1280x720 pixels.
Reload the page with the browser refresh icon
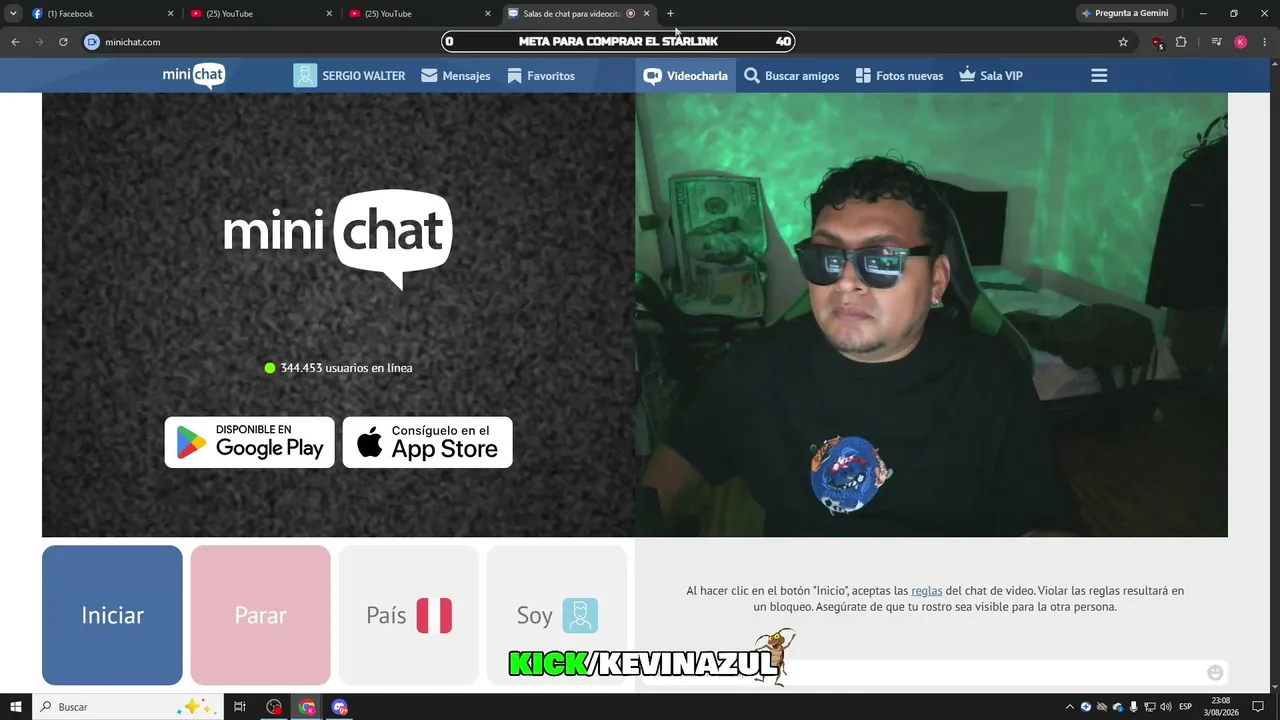point(63,42)
